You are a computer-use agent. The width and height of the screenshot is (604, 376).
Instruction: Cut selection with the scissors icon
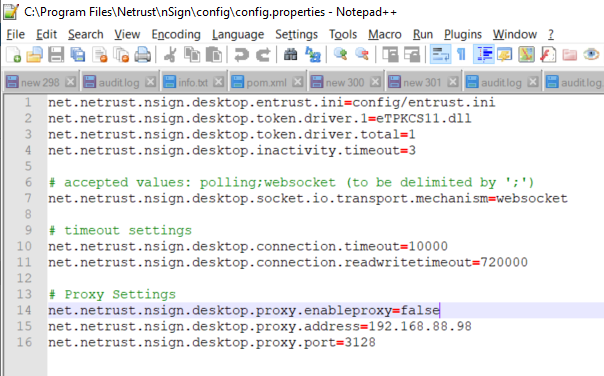tap(170, 54)
